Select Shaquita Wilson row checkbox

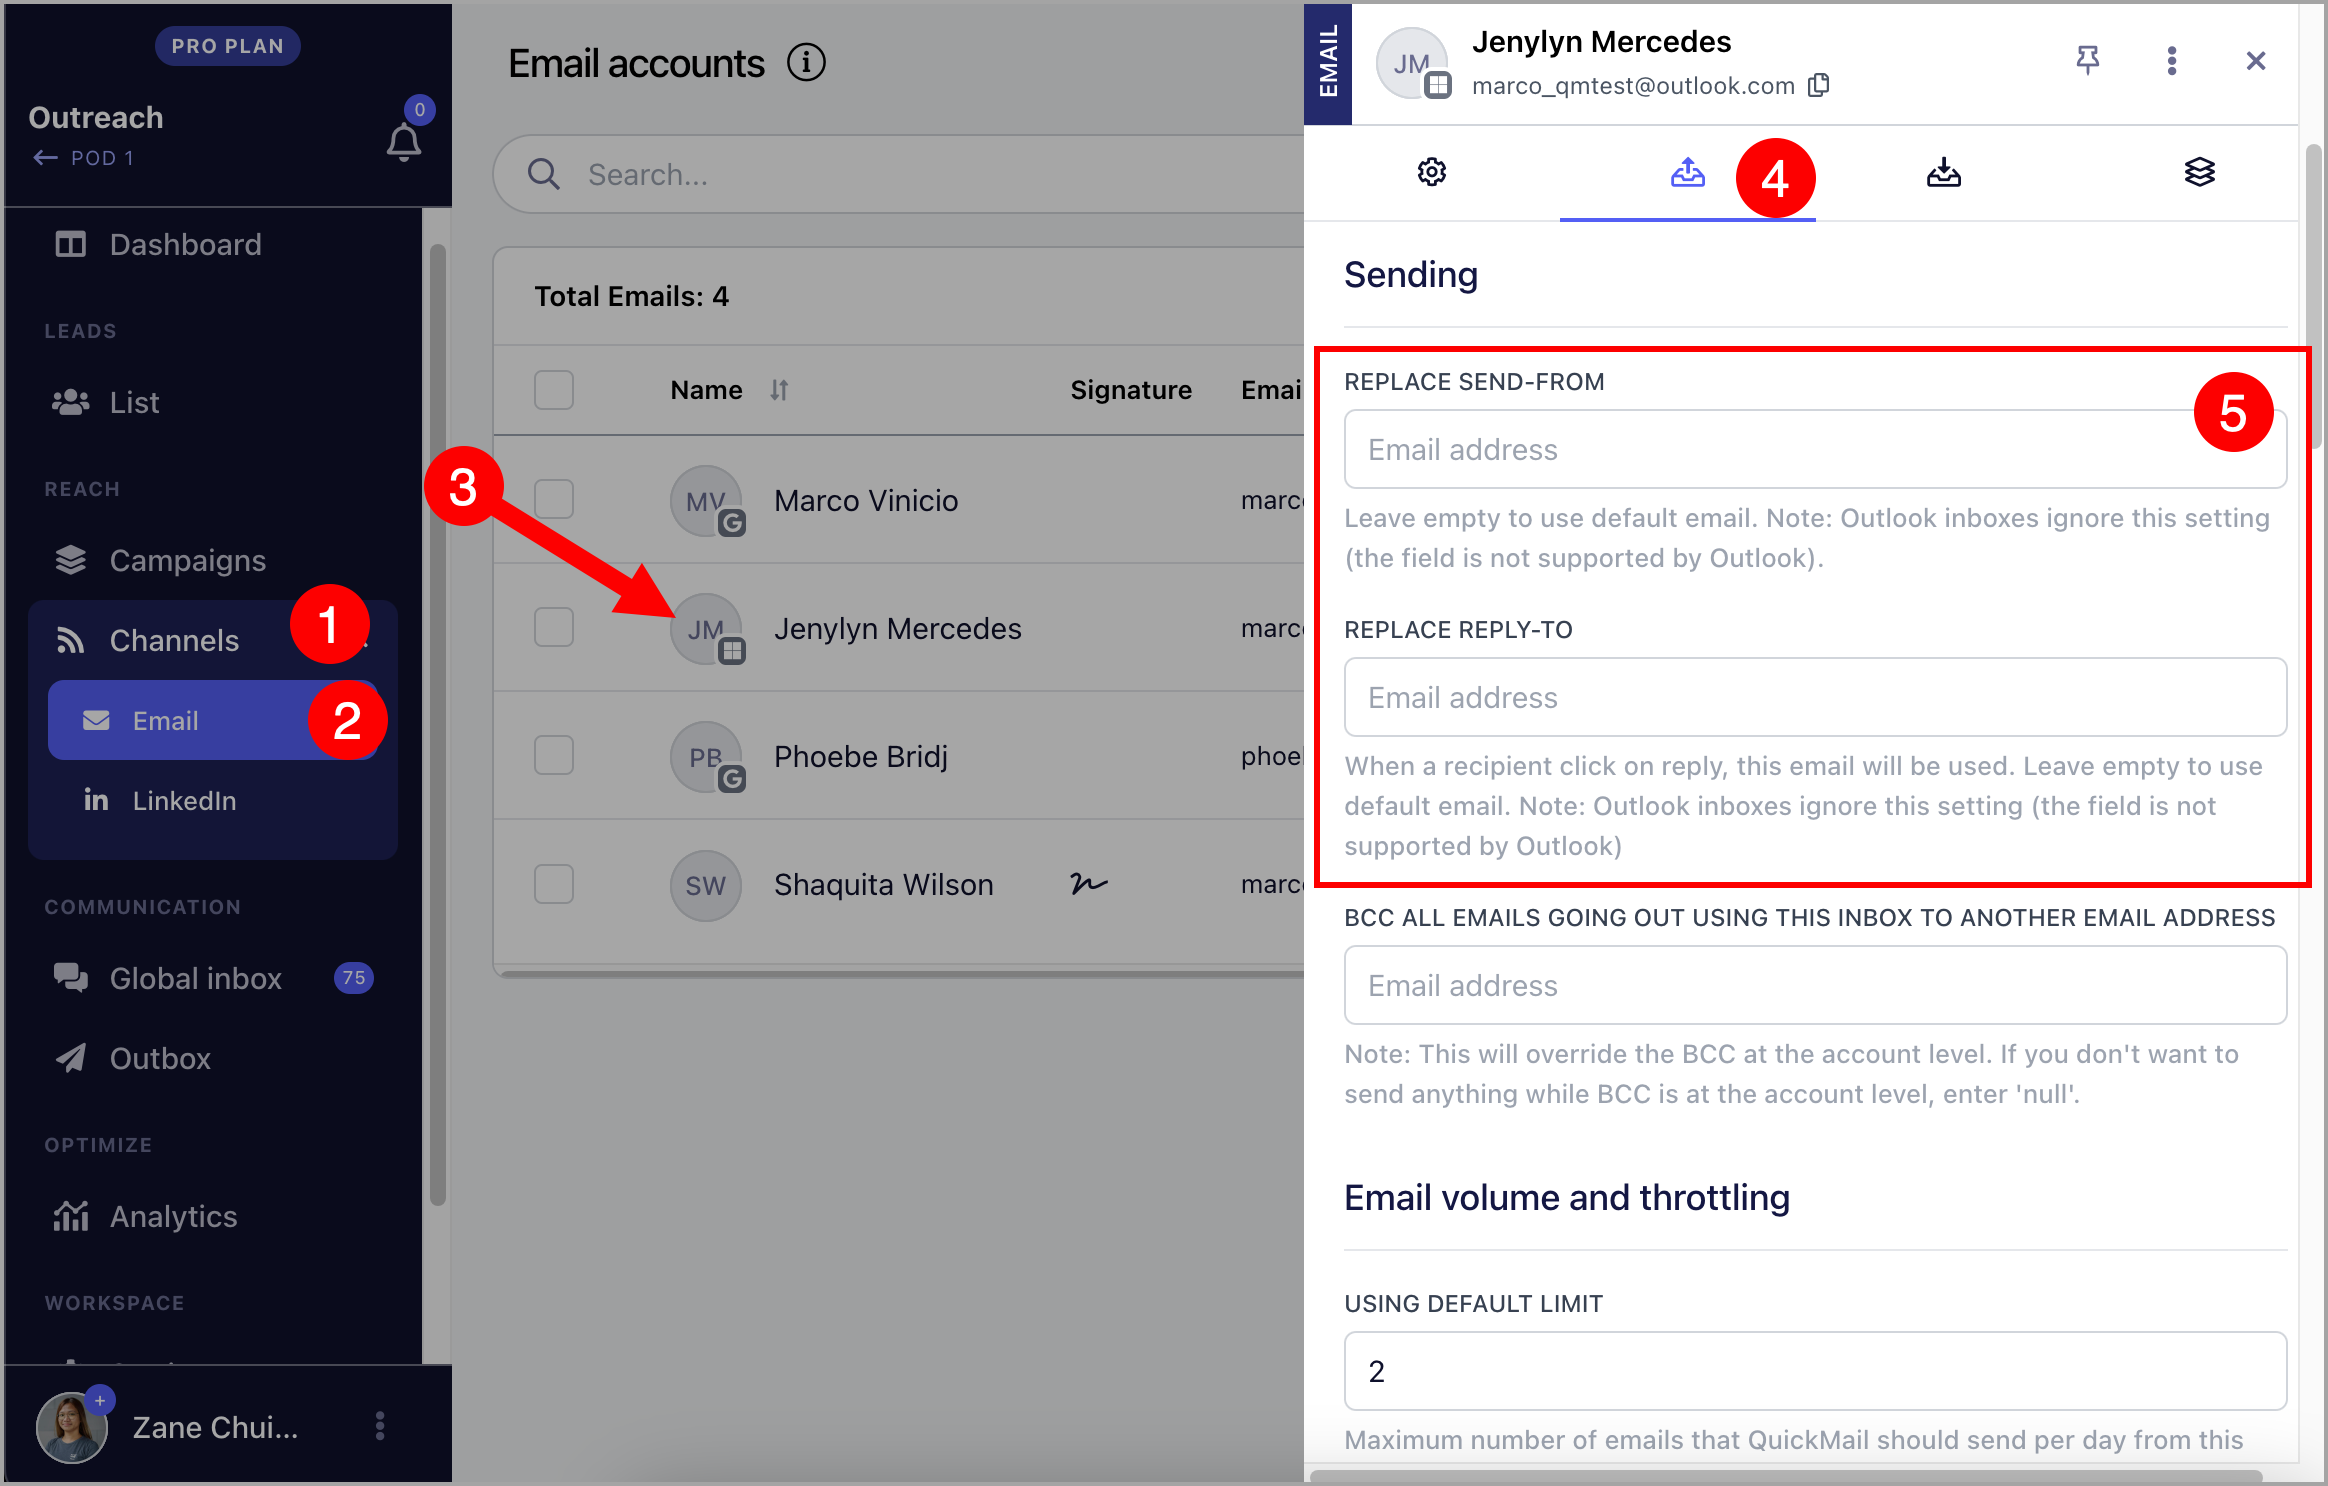pyautogui.click(x=554, y=884)
